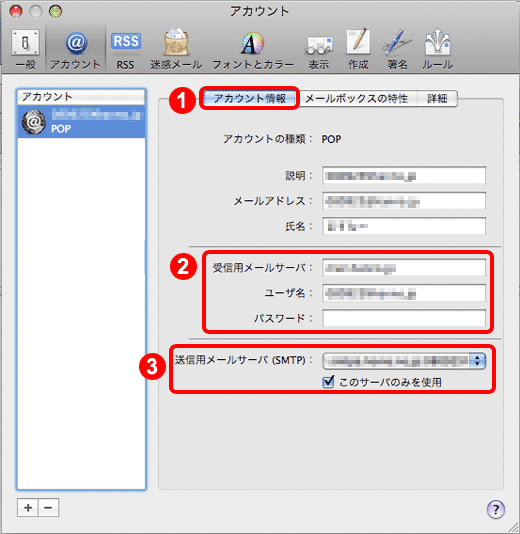Viewport: 520px width, 534px height.
Task: Remove the account with minus button
Action: coord(48,507)
